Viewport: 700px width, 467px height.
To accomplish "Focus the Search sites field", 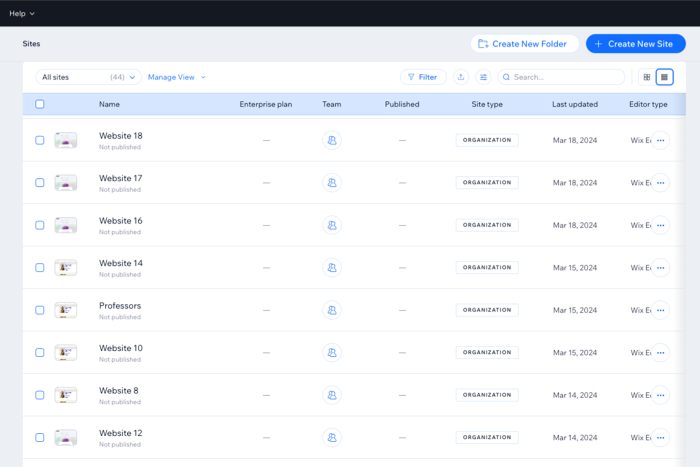I will [x=561, y=77].
